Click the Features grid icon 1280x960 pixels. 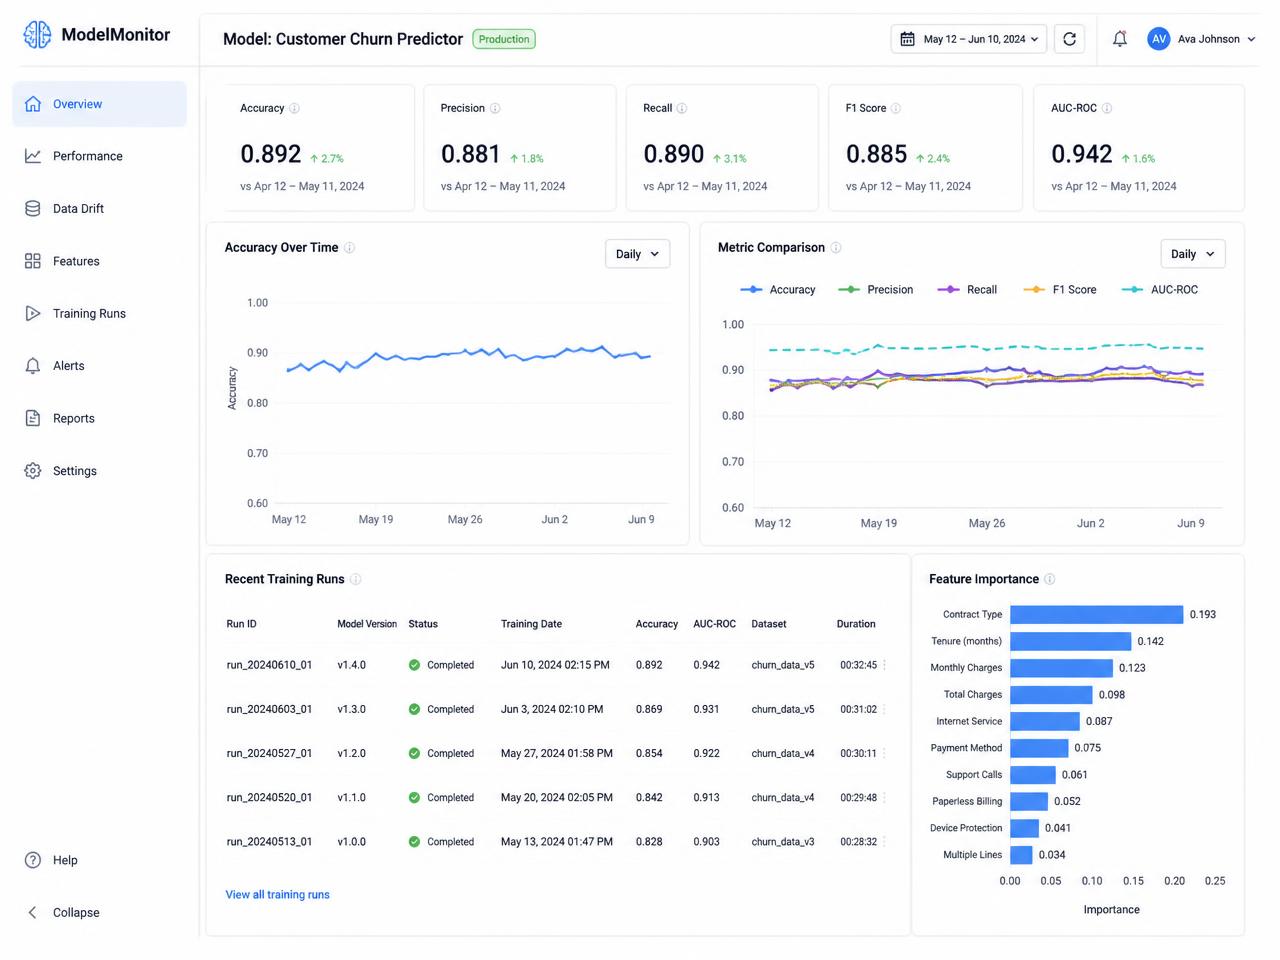(x=33, y=261)
